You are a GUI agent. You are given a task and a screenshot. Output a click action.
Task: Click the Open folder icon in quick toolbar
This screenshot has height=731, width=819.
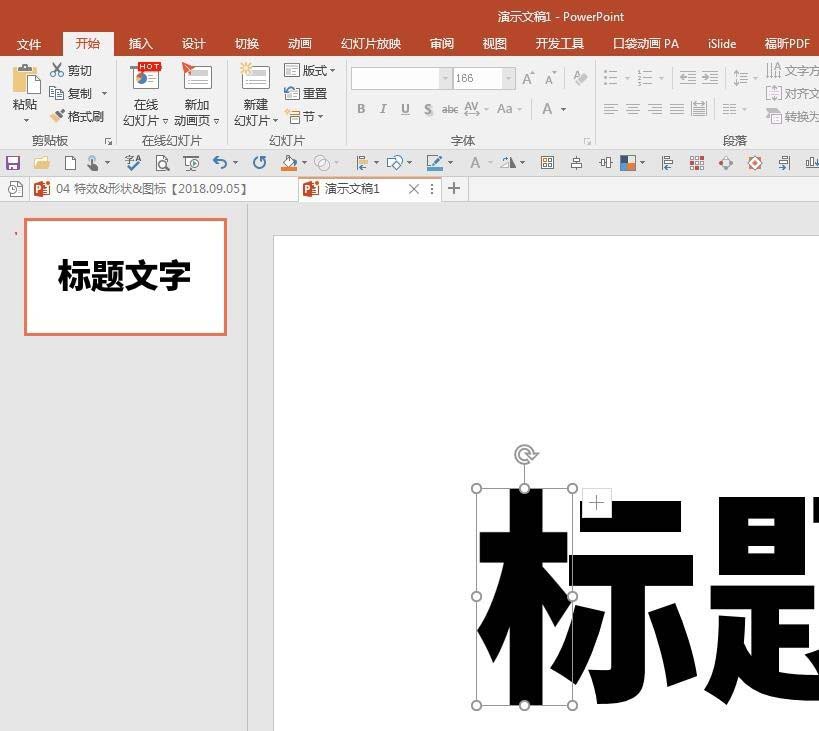[x=42, y=163]
